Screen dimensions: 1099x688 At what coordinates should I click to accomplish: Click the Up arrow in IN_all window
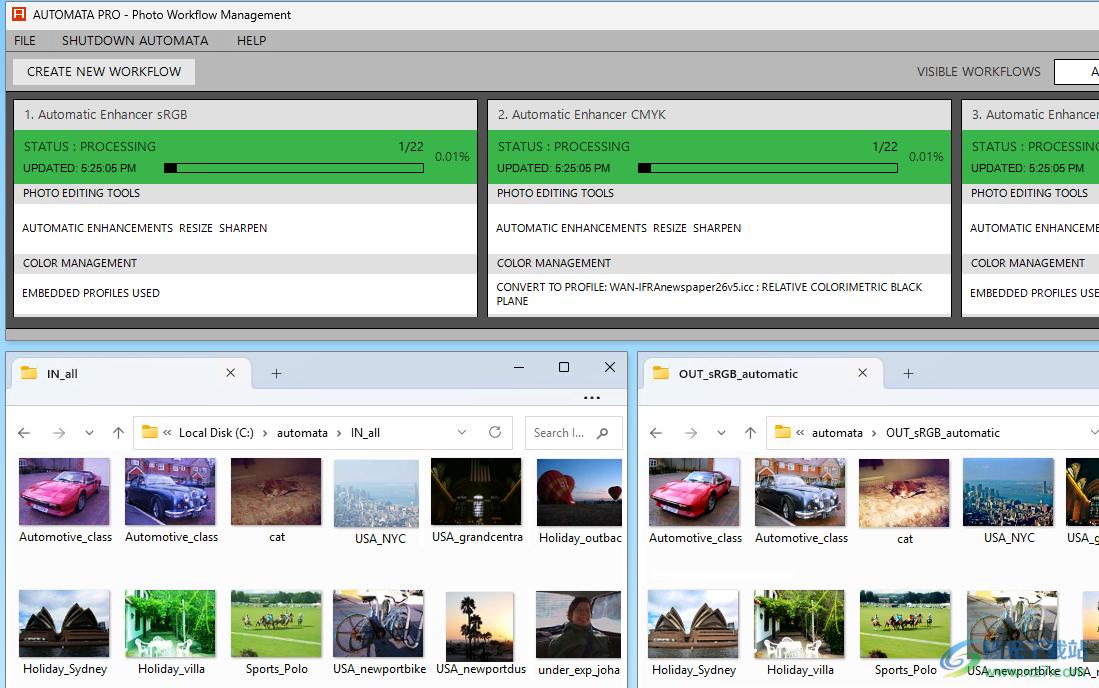118,433
